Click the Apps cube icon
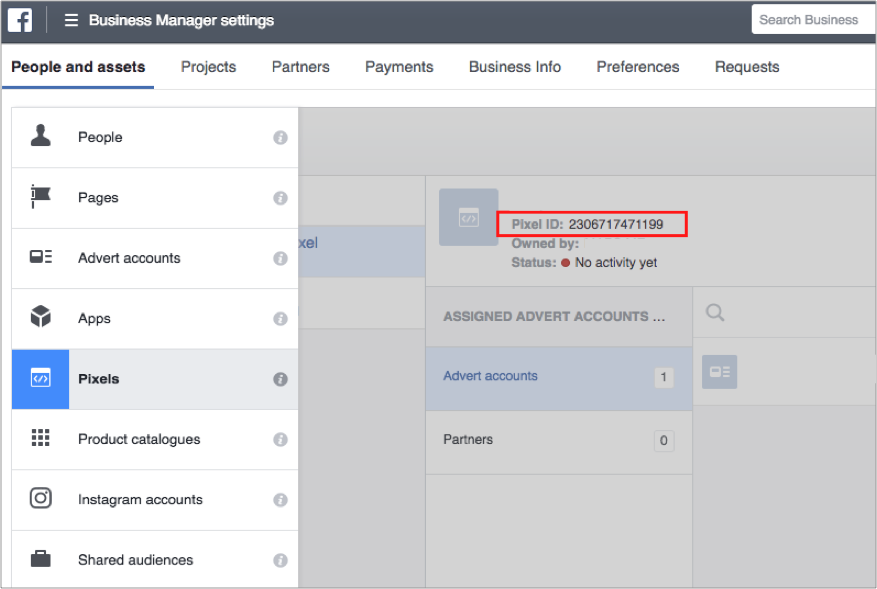The height and width of the screenshot is (589, 877). (40, 317)
